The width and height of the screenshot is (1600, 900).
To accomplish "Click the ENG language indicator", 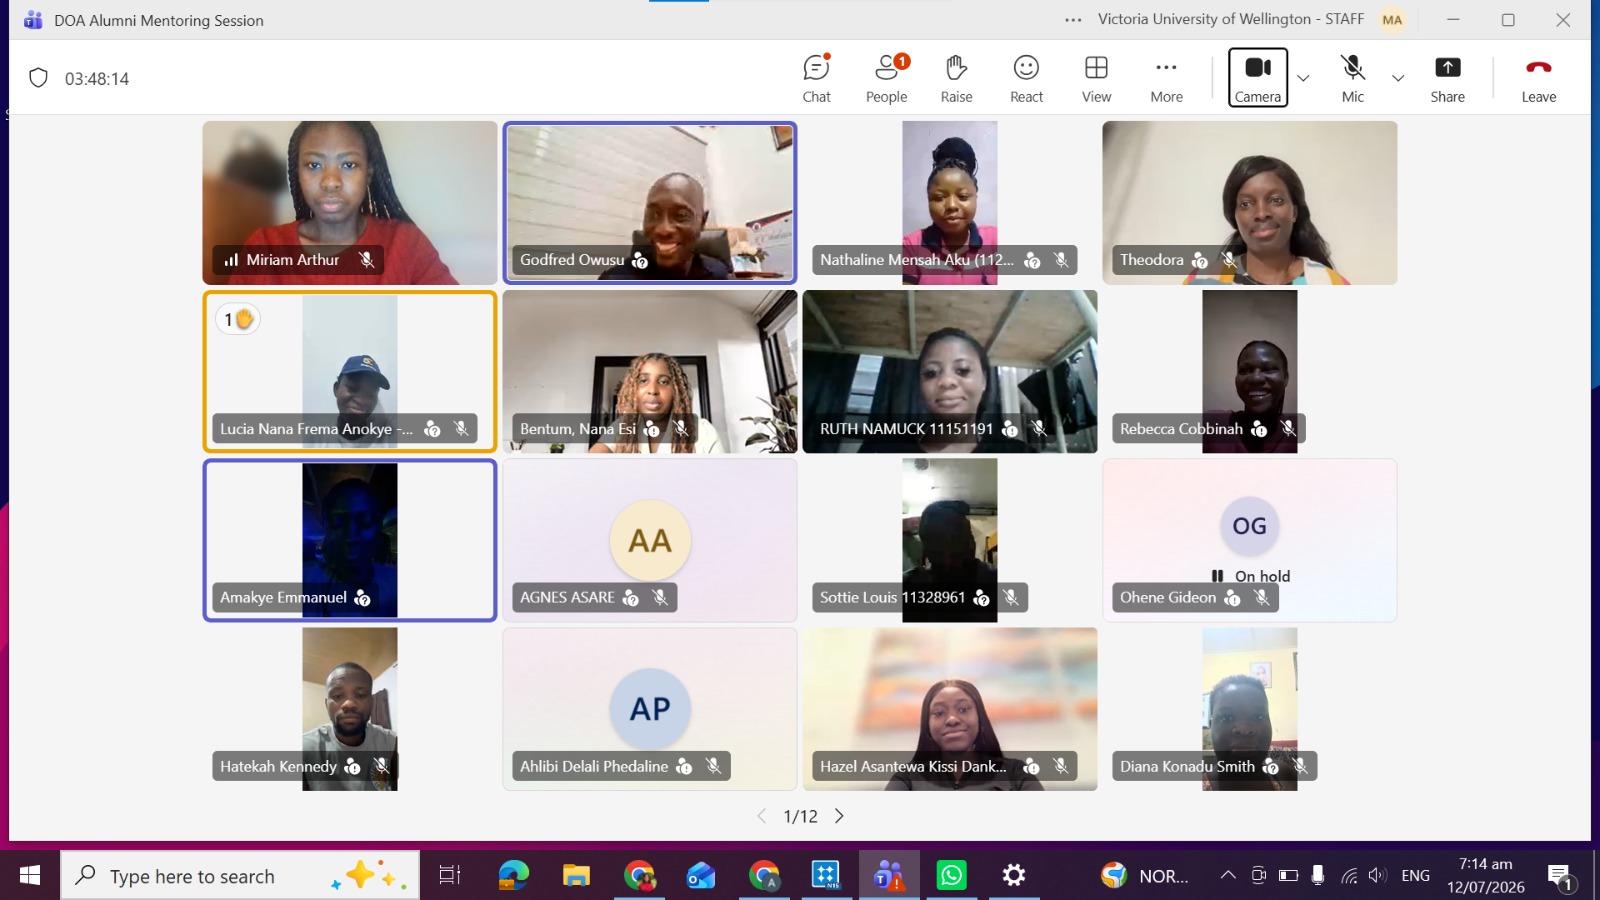I will click(1415, 876).
